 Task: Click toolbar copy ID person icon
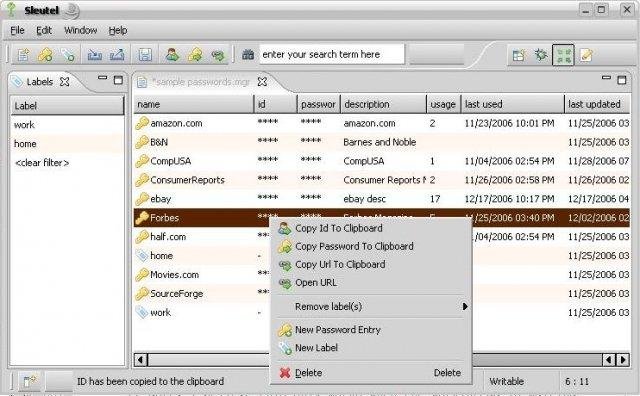tap(173, 55)
